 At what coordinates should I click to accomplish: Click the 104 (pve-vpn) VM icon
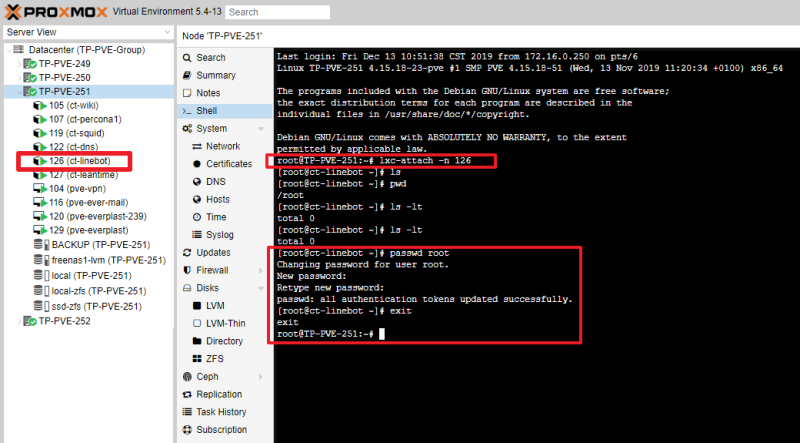point(40,188)
